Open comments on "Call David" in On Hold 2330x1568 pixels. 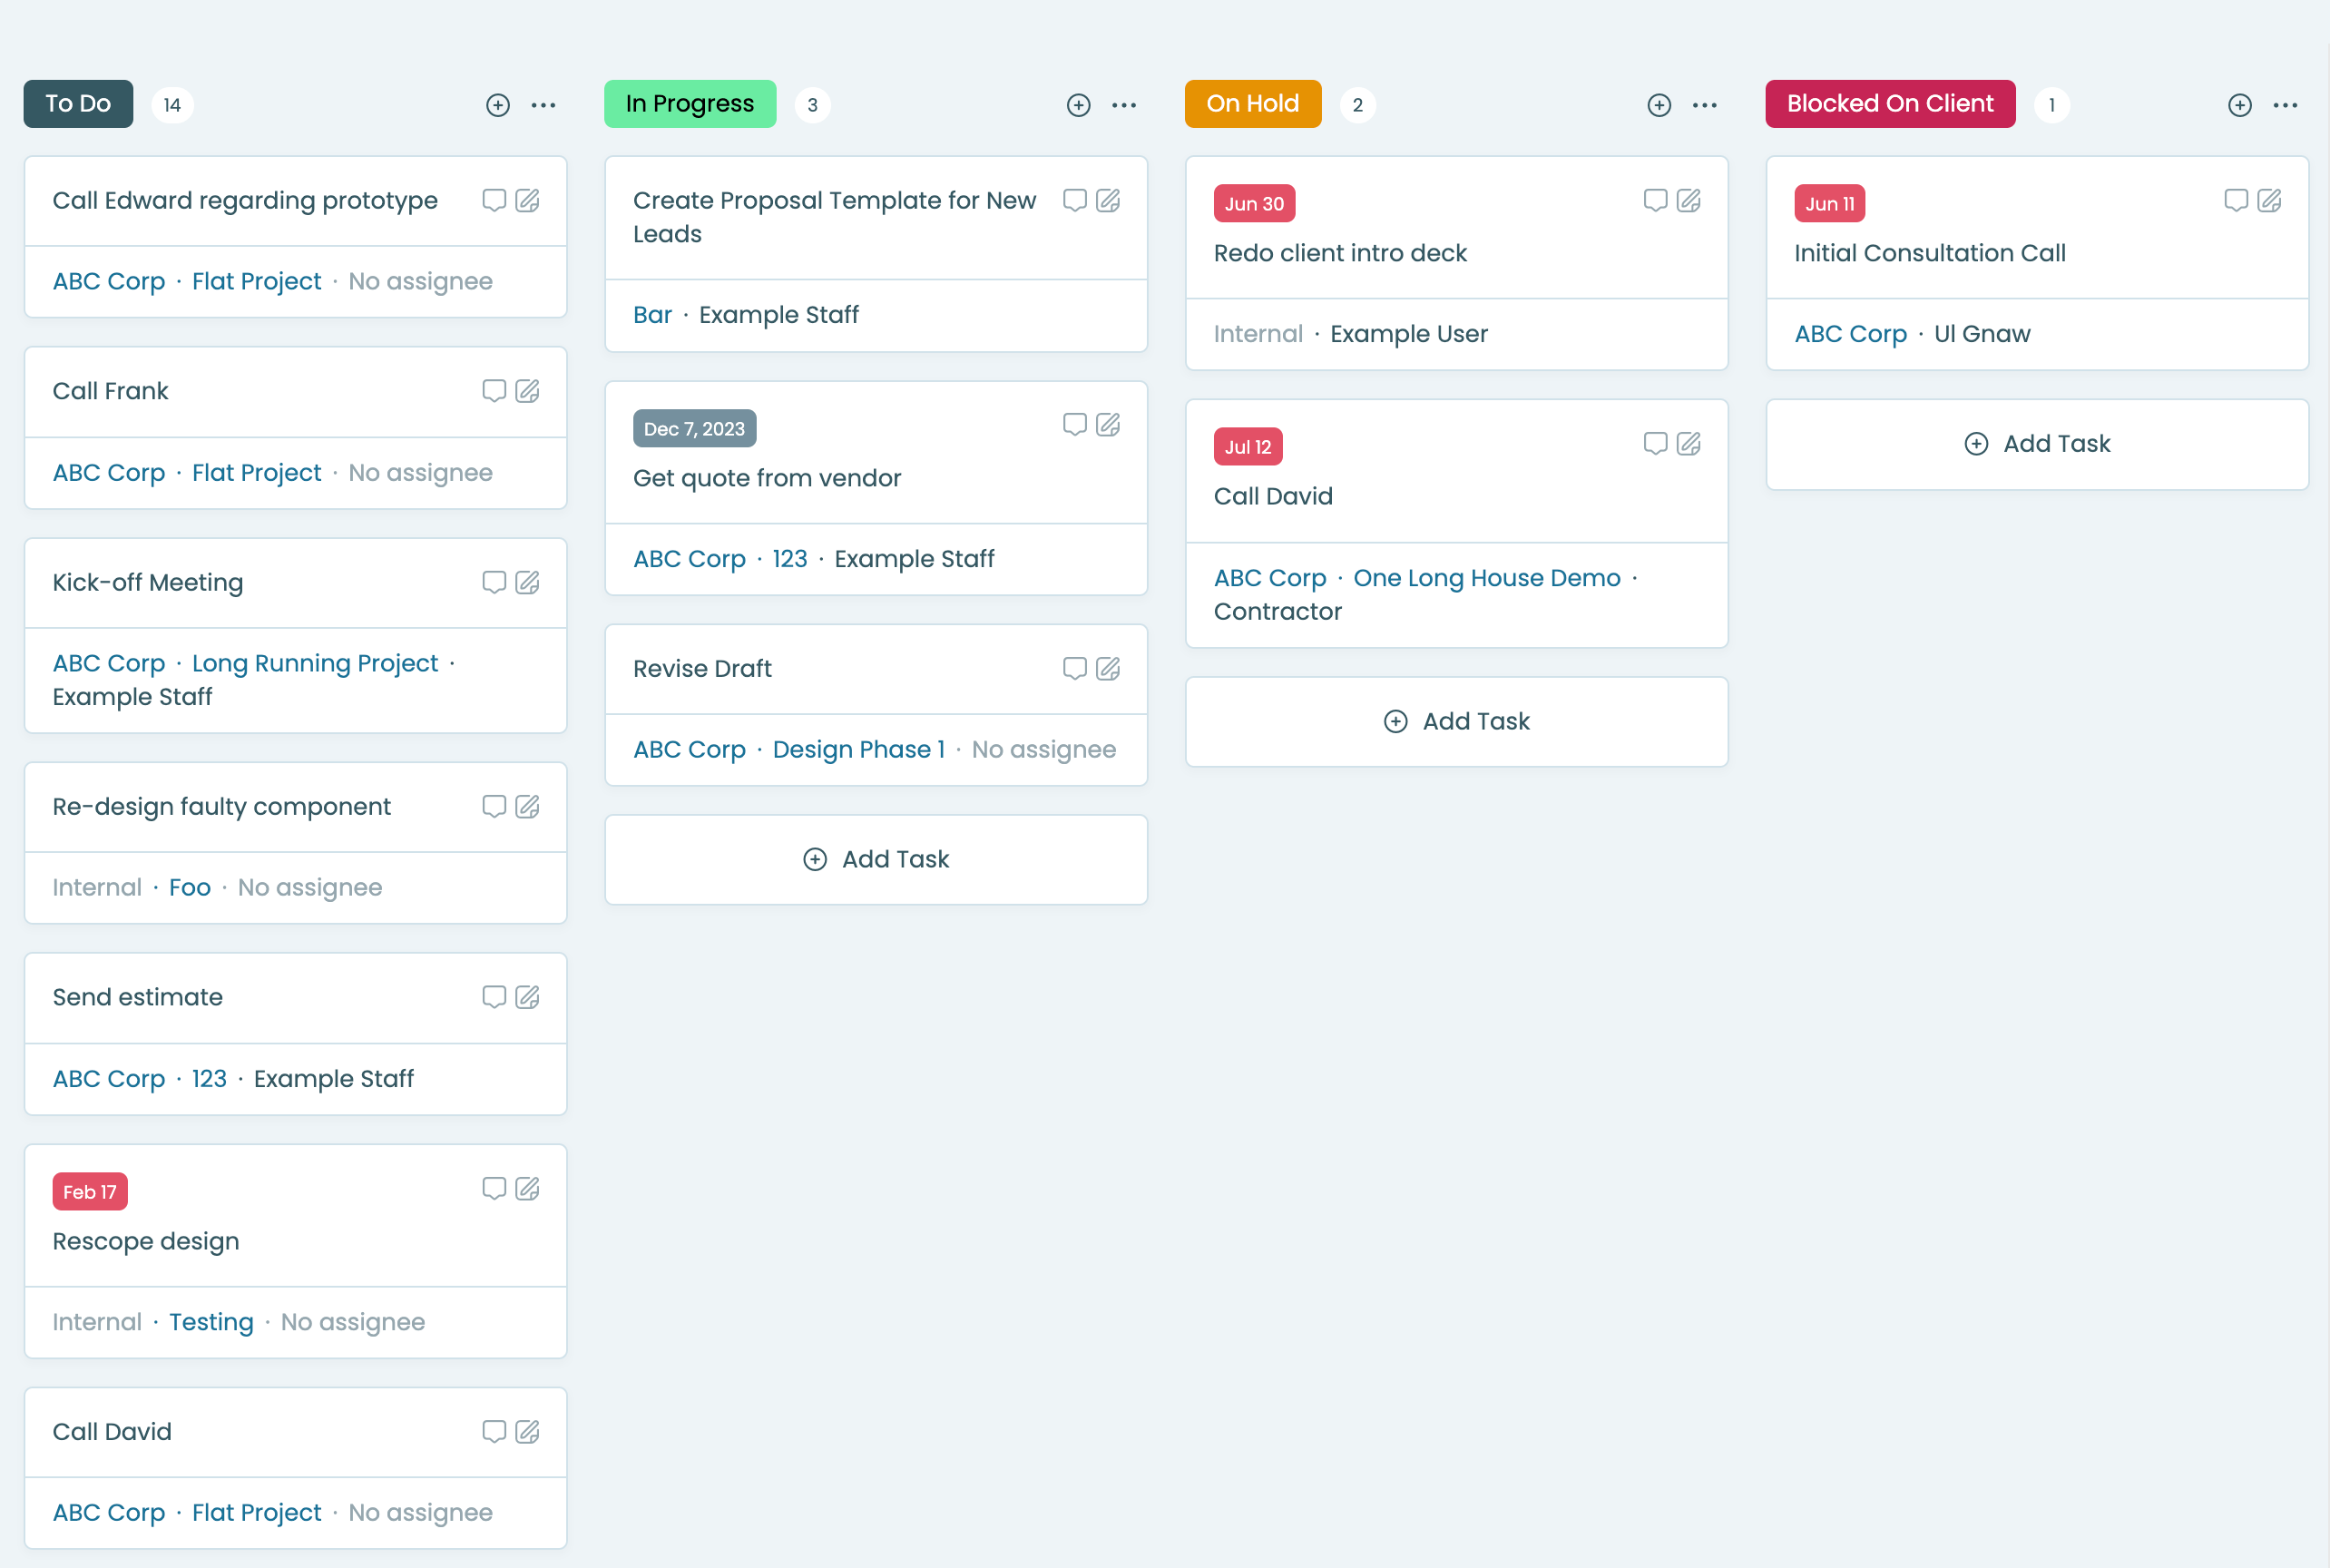point(1655,444)
